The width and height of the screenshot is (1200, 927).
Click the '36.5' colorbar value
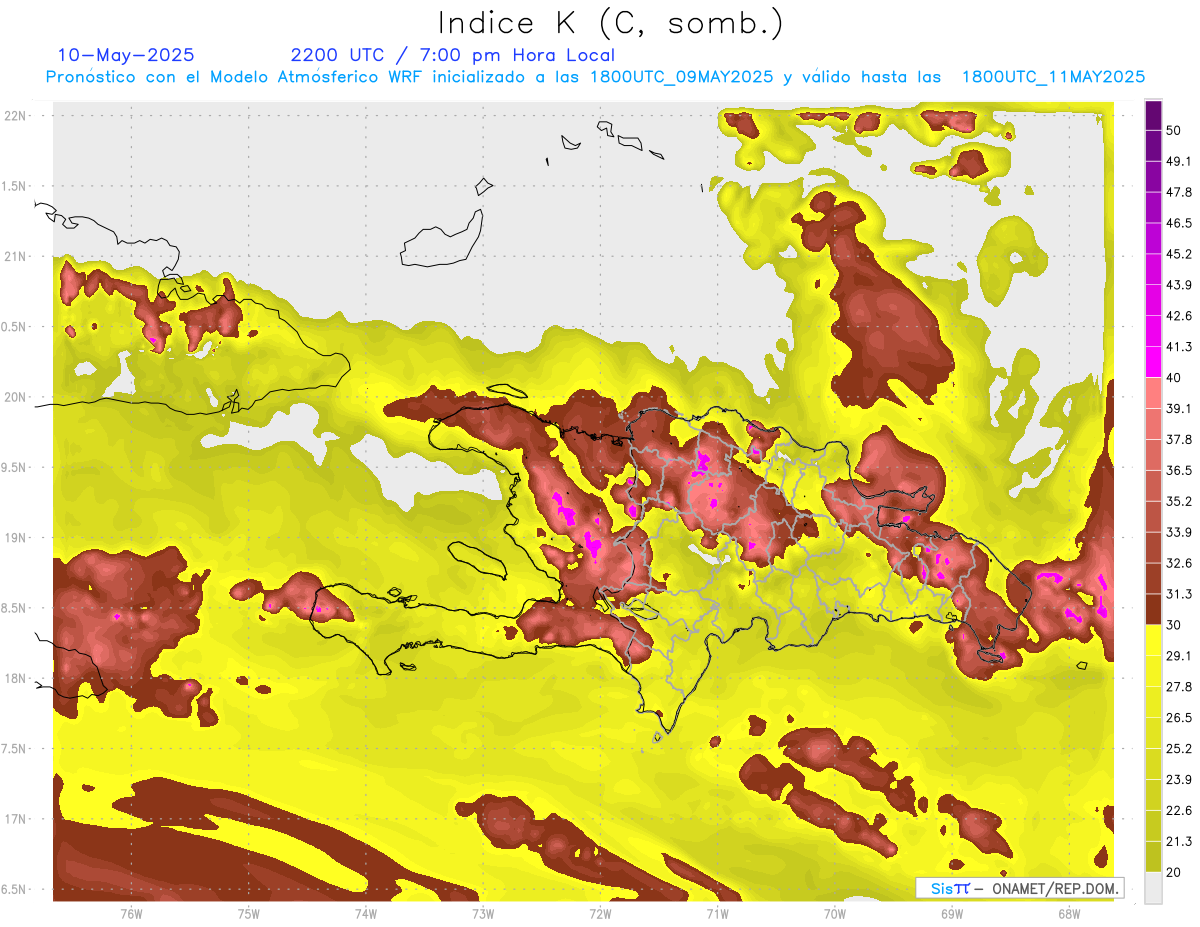point(1178,470)
